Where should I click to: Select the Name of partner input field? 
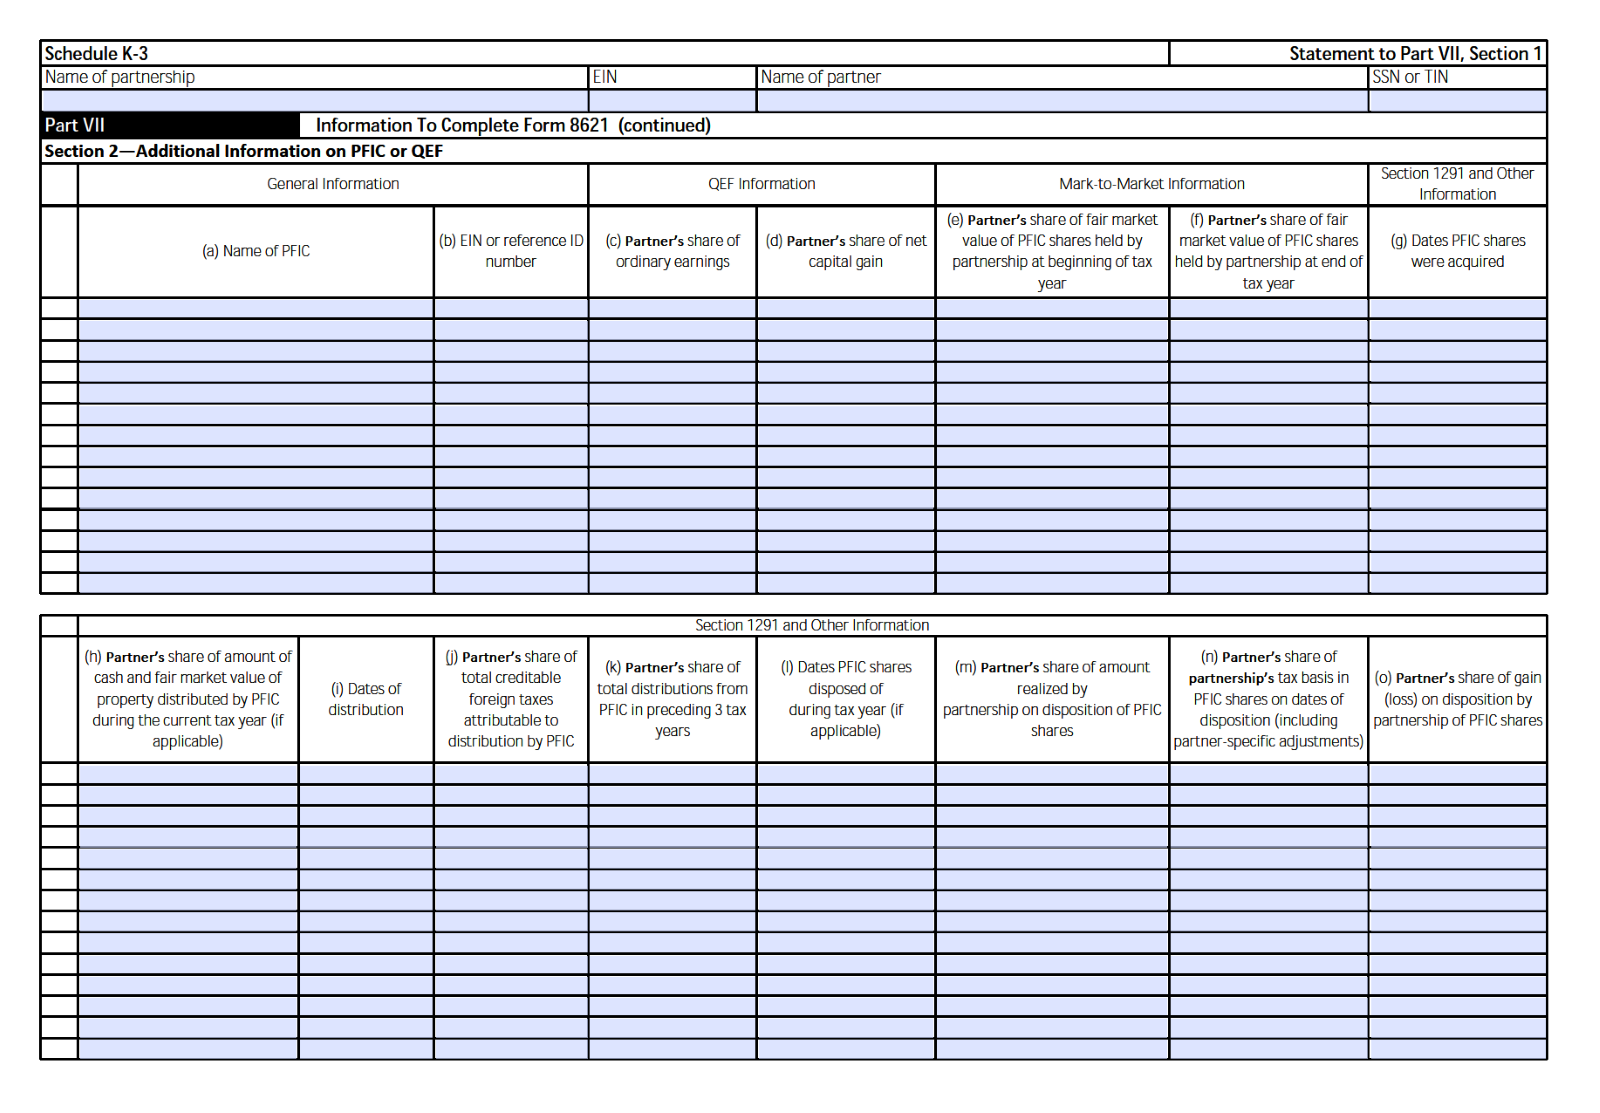coord(1062,101)
